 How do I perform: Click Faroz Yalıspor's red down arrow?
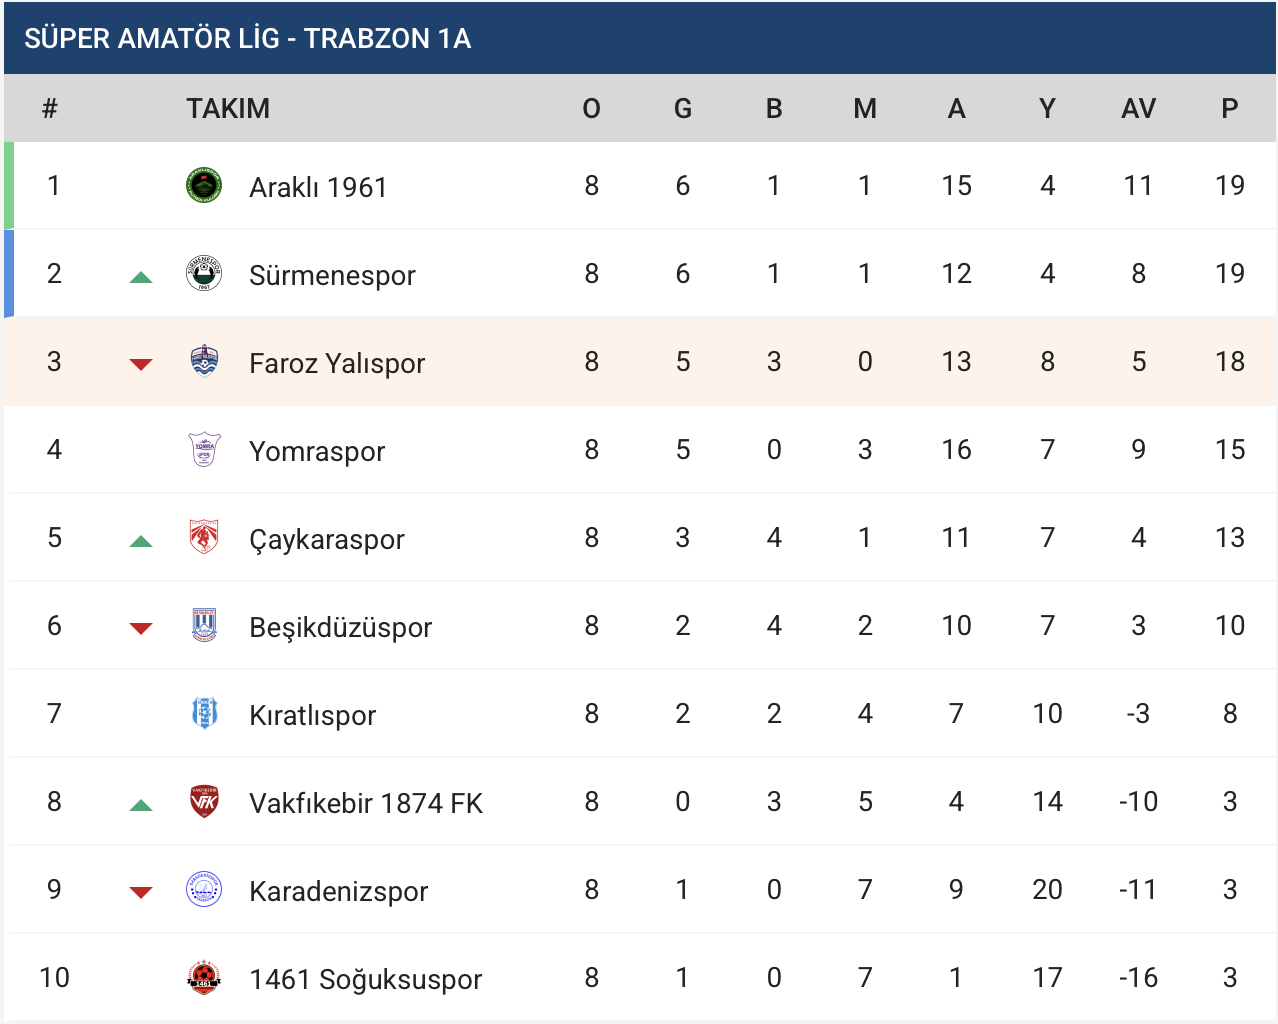141,365
